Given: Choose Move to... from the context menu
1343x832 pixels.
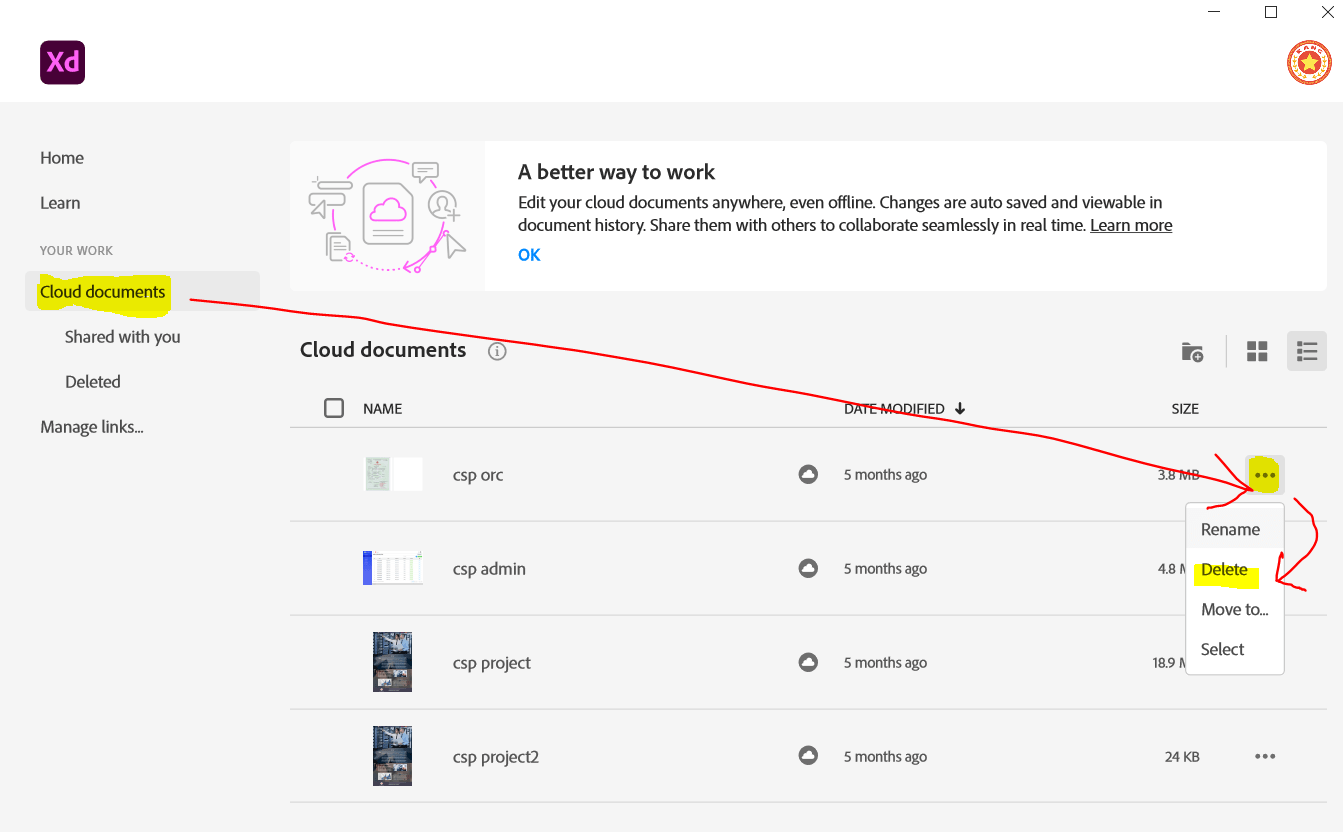Looking at the screenshot, I should click(x=1234, y=609).
